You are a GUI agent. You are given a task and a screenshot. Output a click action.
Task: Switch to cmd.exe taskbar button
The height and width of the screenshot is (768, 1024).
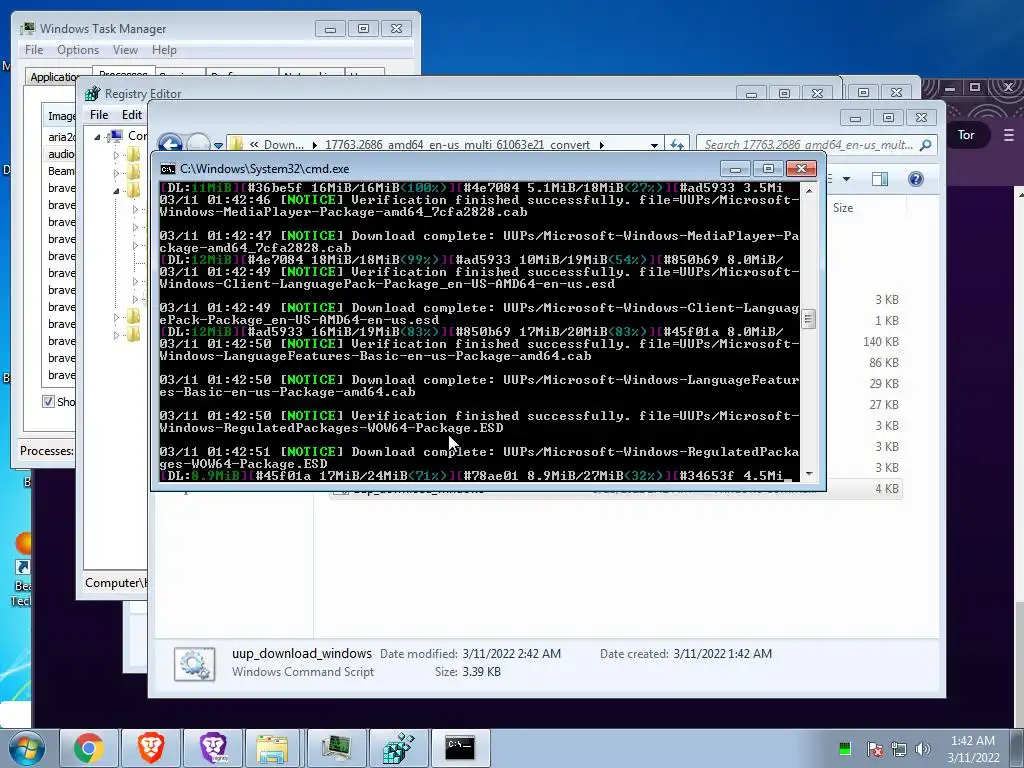point(460,748)
